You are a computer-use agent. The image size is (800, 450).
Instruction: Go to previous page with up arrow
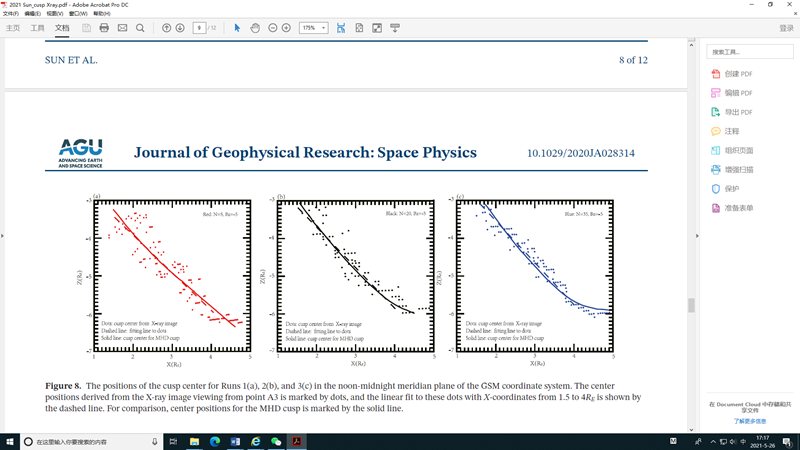click(167, 28)
